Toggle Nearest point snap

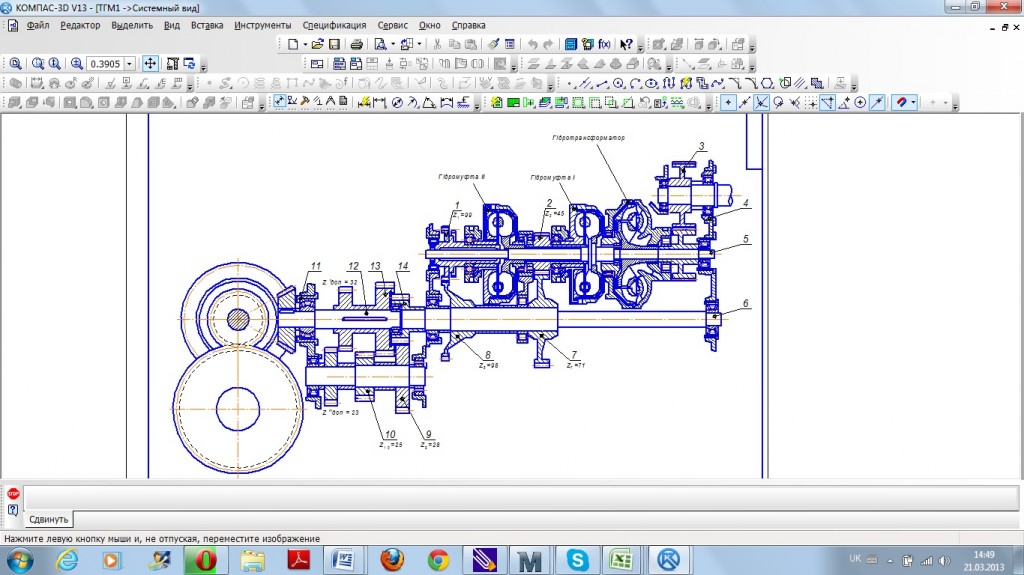(728, 103)
